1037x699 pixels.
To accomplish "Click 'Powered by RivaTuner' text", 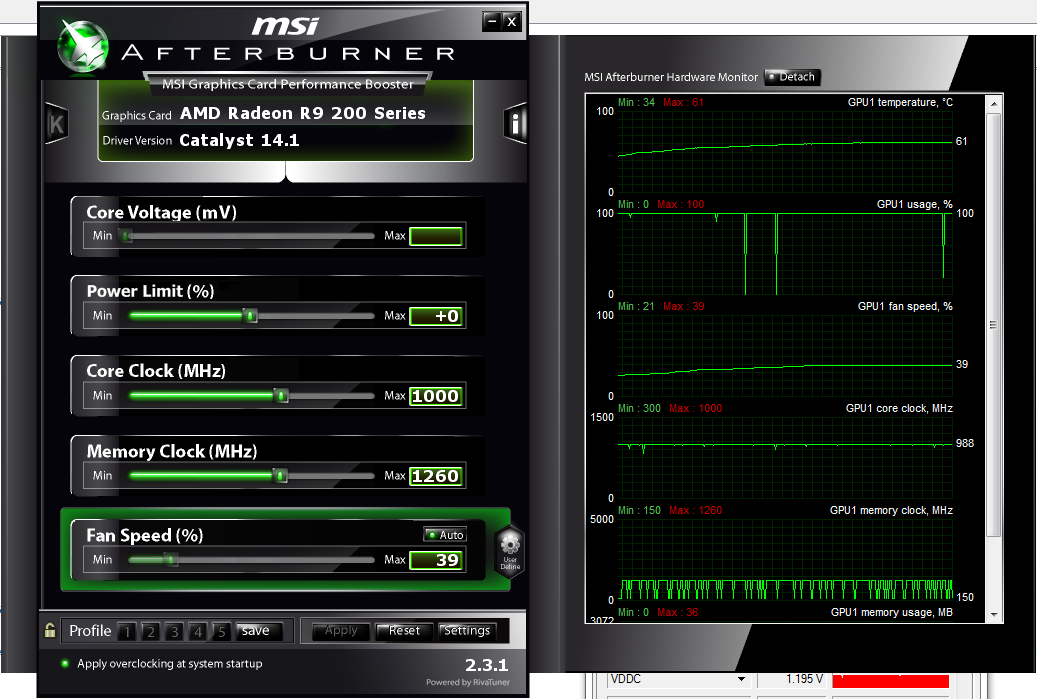I will pos(468,682).
